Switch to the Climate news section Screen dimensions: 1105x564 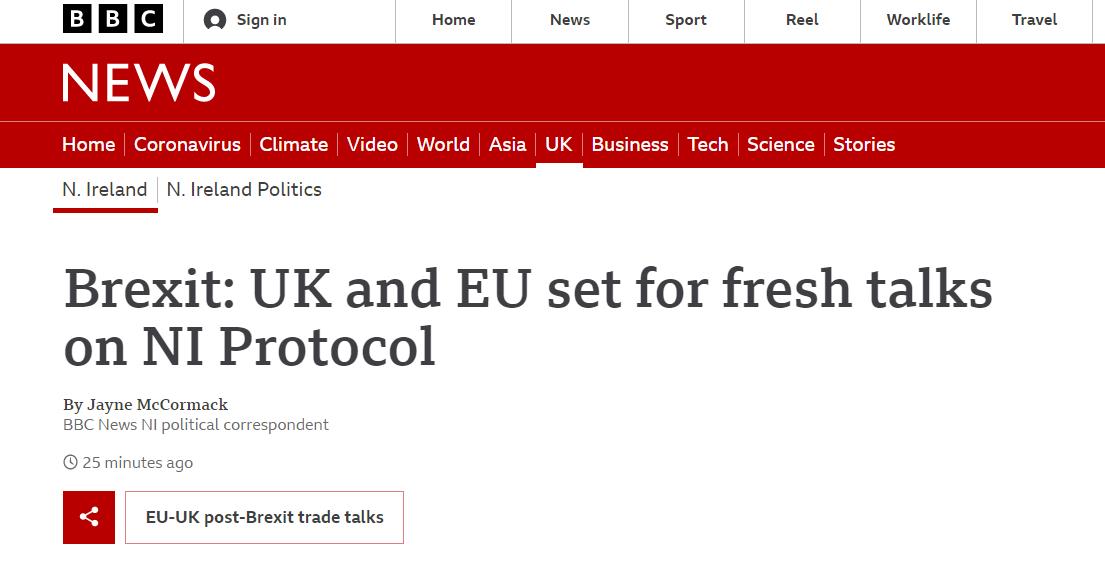(x=293, y=145)
